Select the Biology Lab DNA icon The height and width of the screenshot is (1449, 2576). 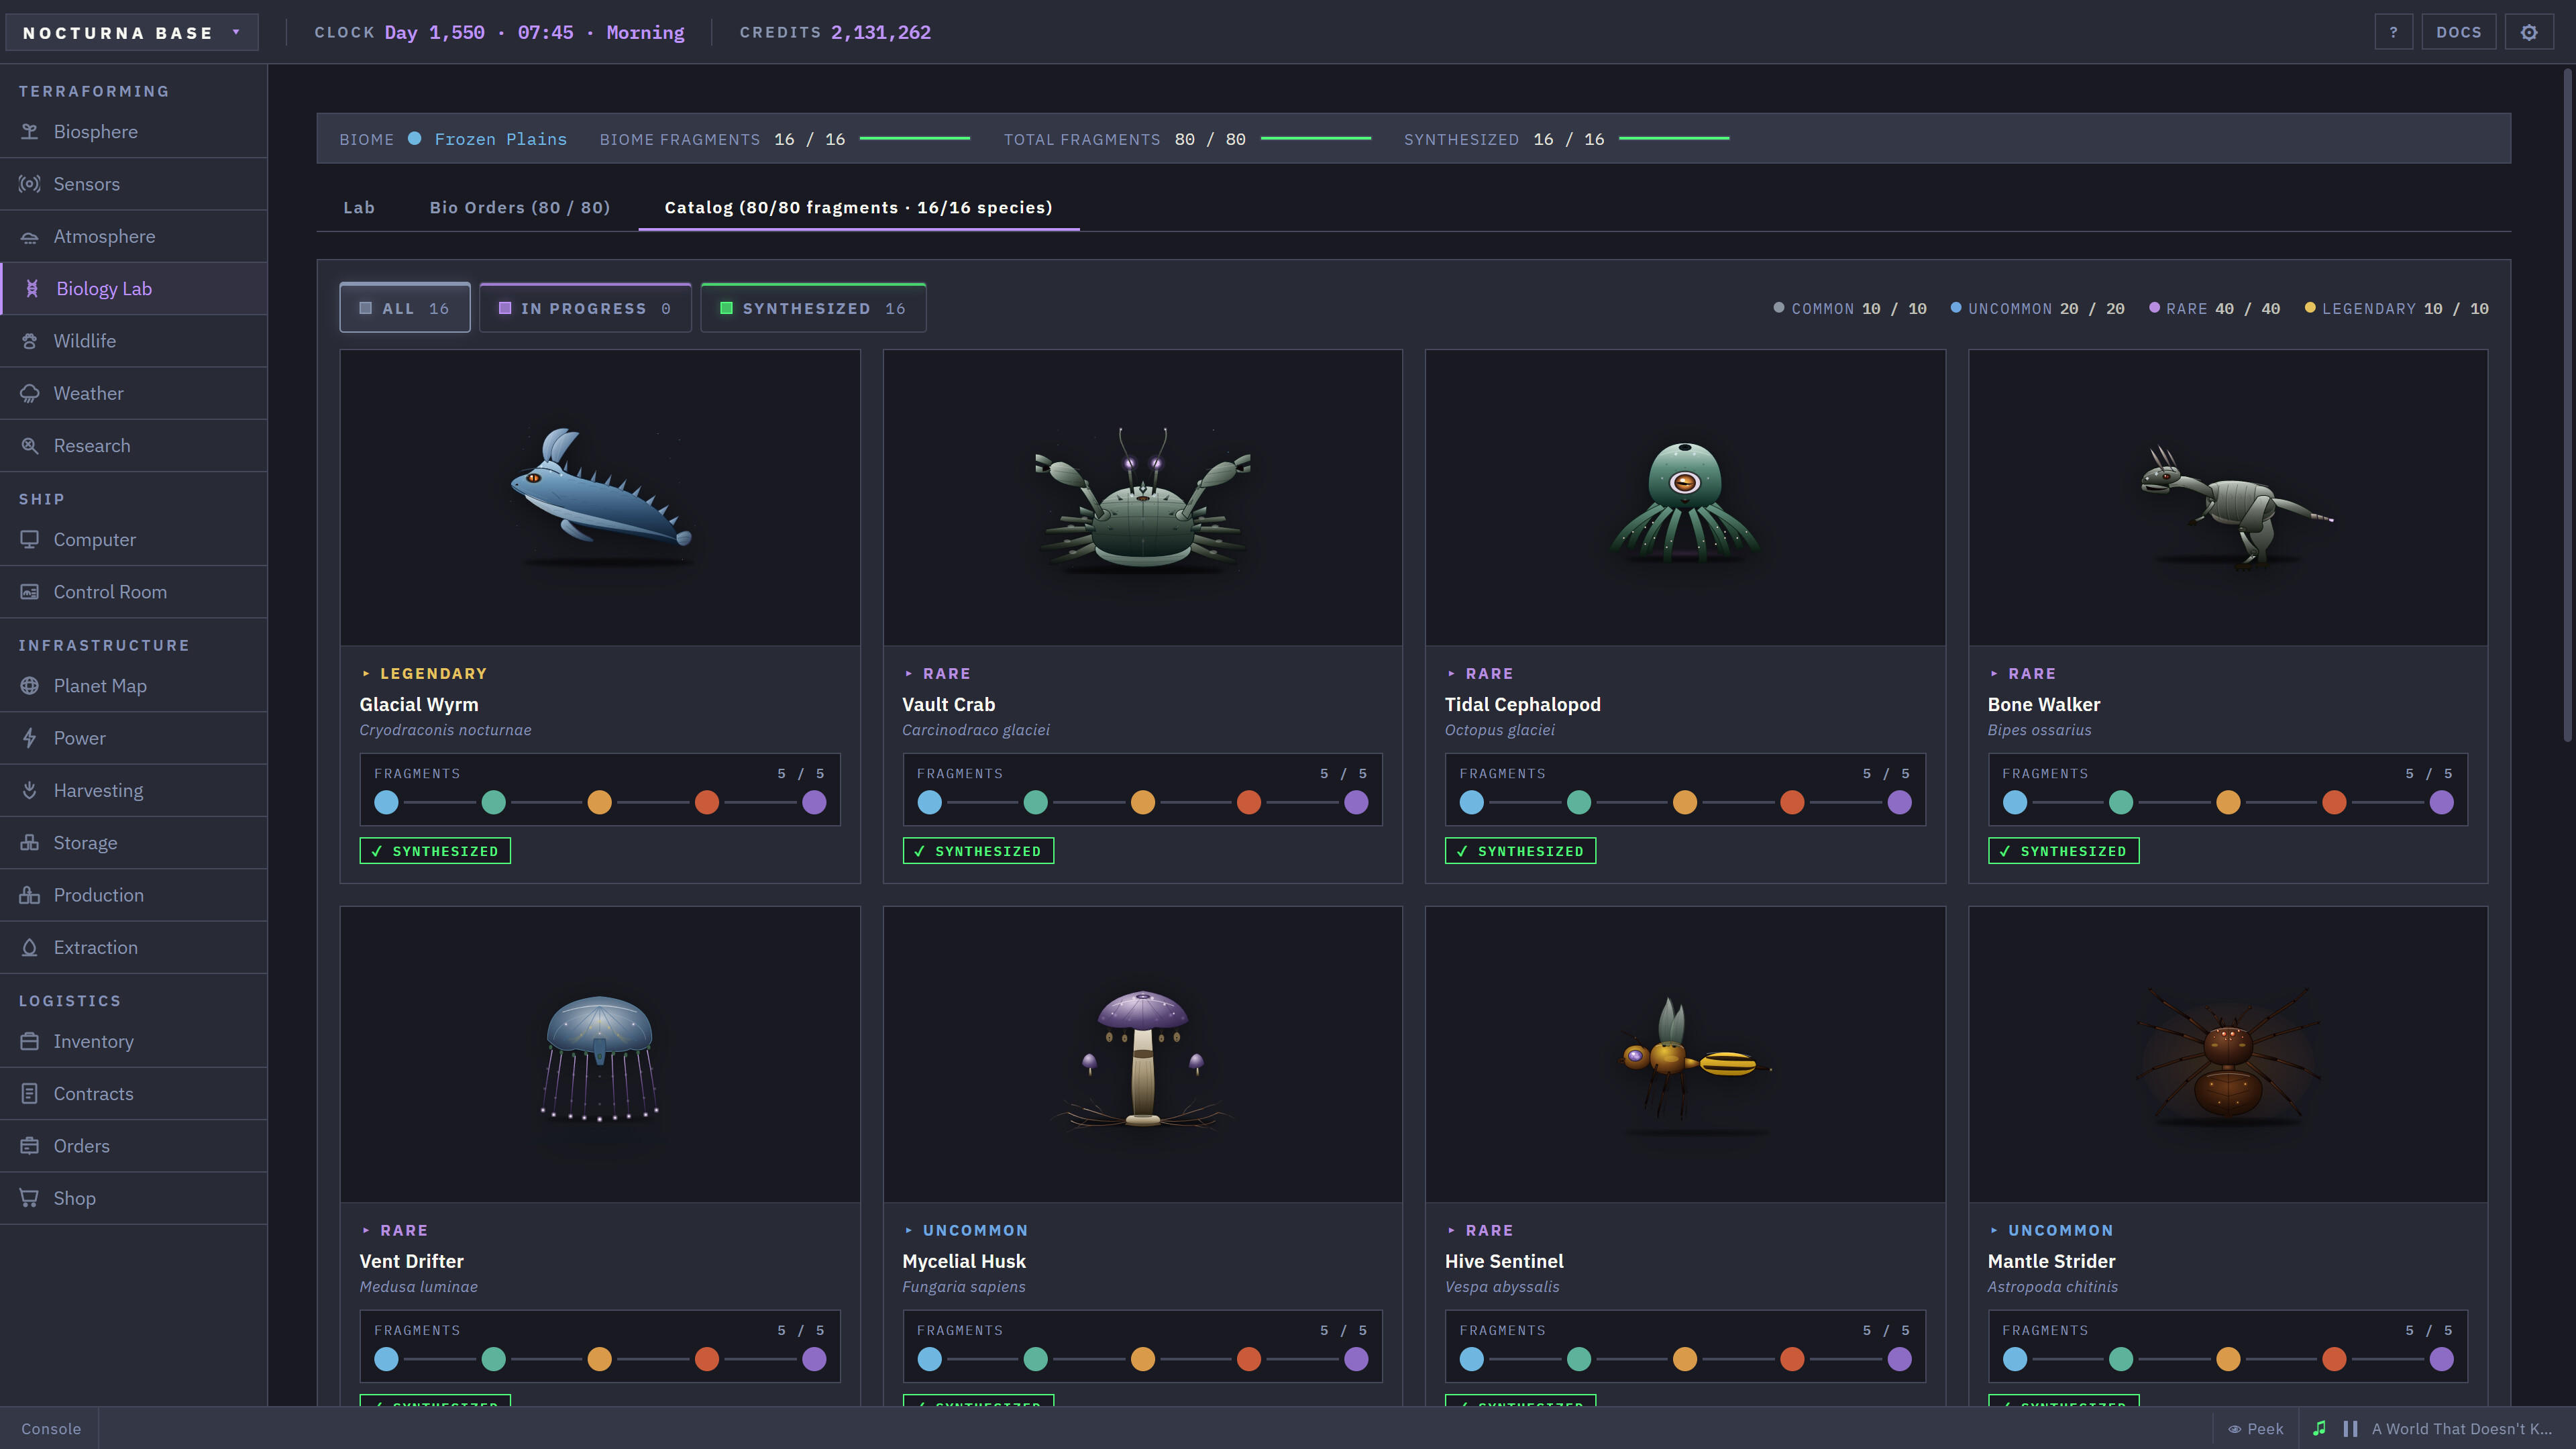tap(32, 289)
